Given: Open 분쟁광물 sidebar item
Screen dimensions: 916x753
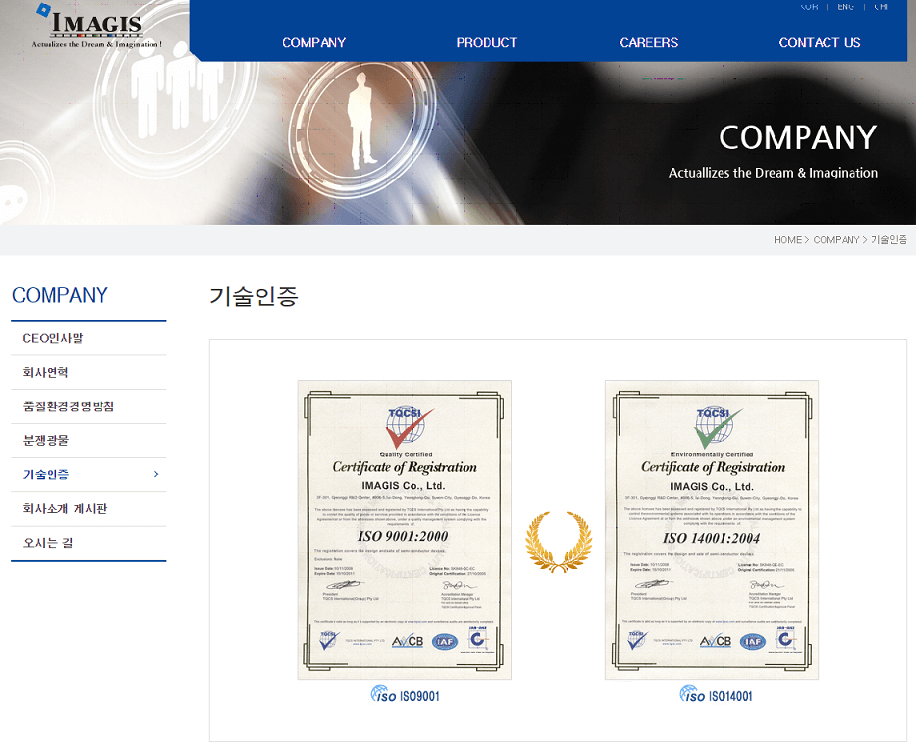Looking at the screenshot, I should (x=89, y=440).
